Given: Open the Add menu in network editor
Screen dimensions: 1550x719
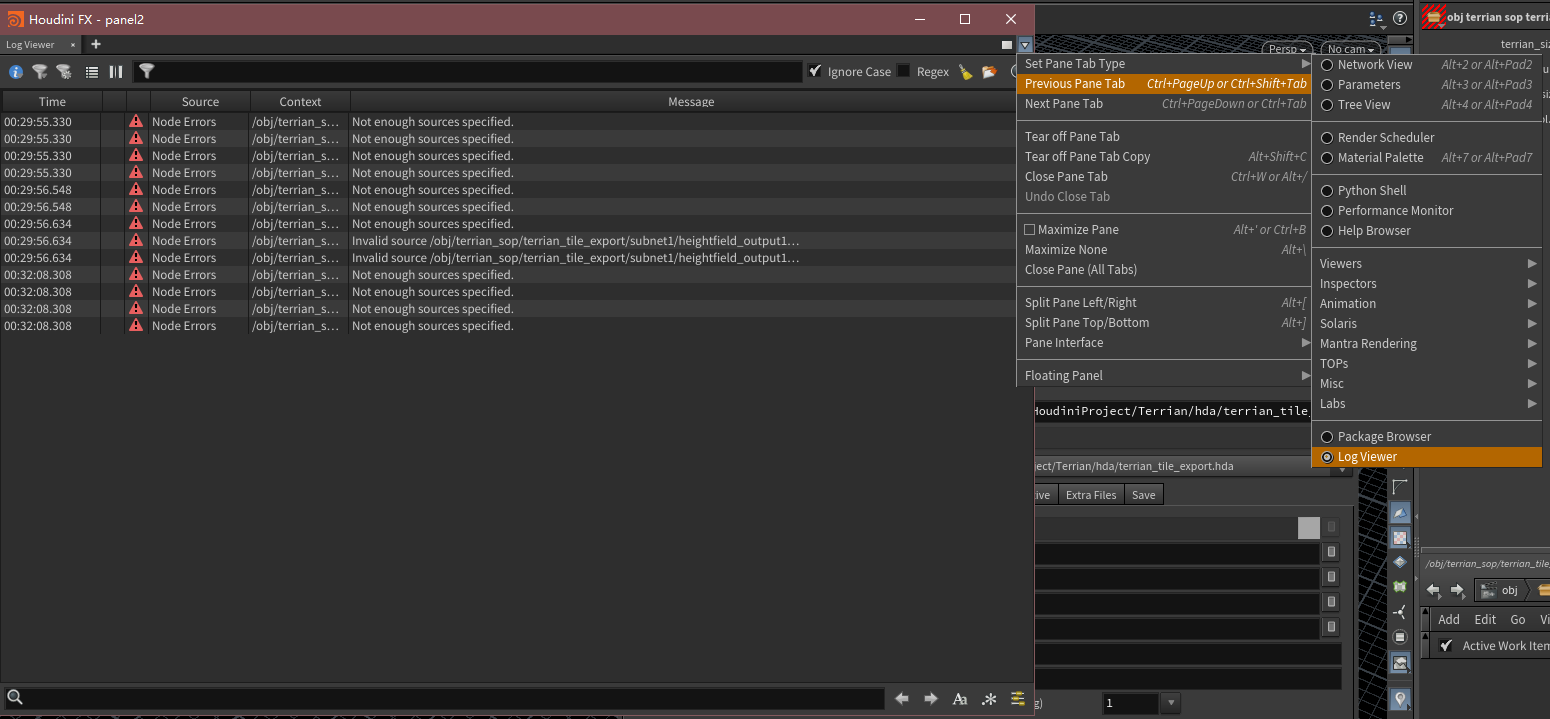Looking at the screenshot, I should [x=1449, y=619].
